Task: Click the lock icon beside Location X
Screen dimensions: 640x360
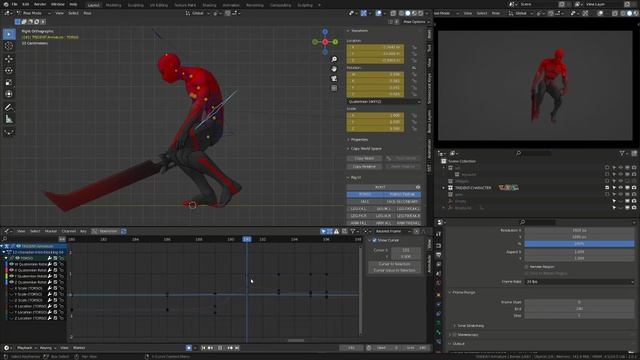Action: pyautogui.click(x=414, y=47)
